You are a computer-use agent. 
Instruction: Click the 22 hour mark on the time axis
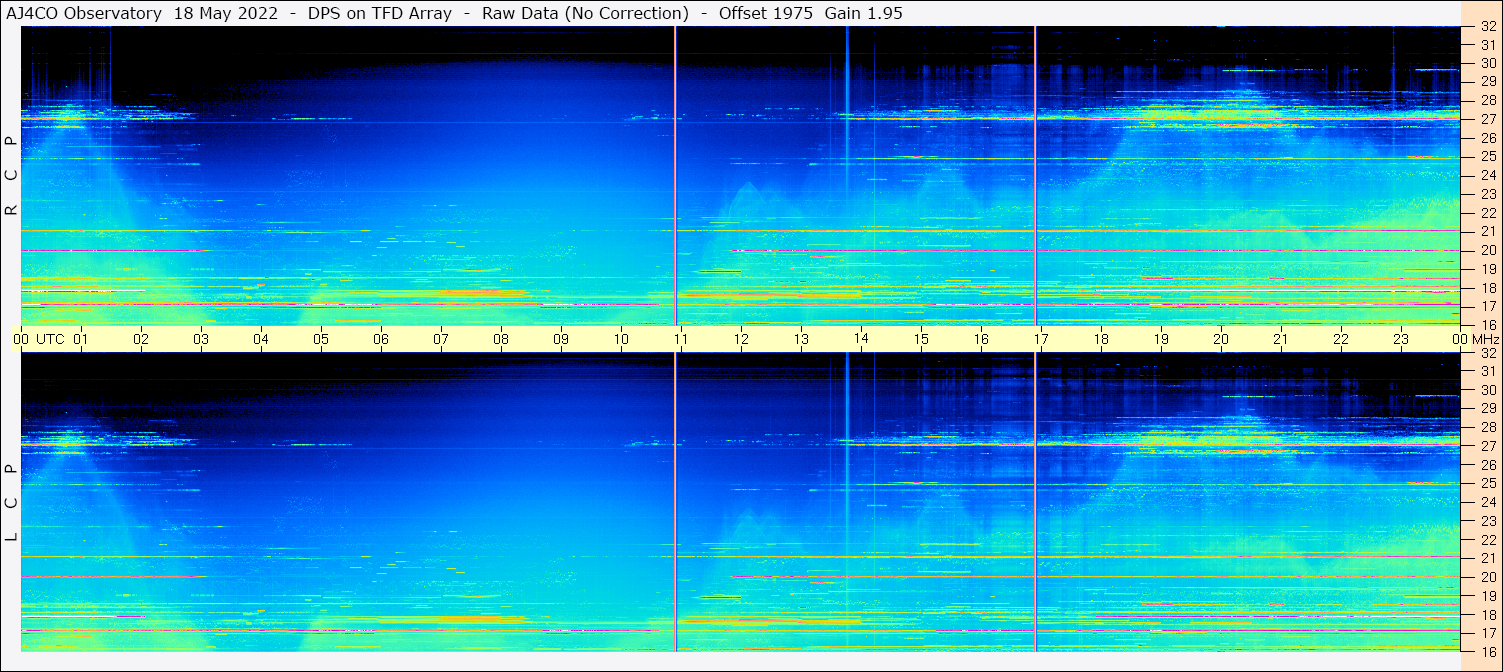pyautogui.click(x=1341, y=339)
